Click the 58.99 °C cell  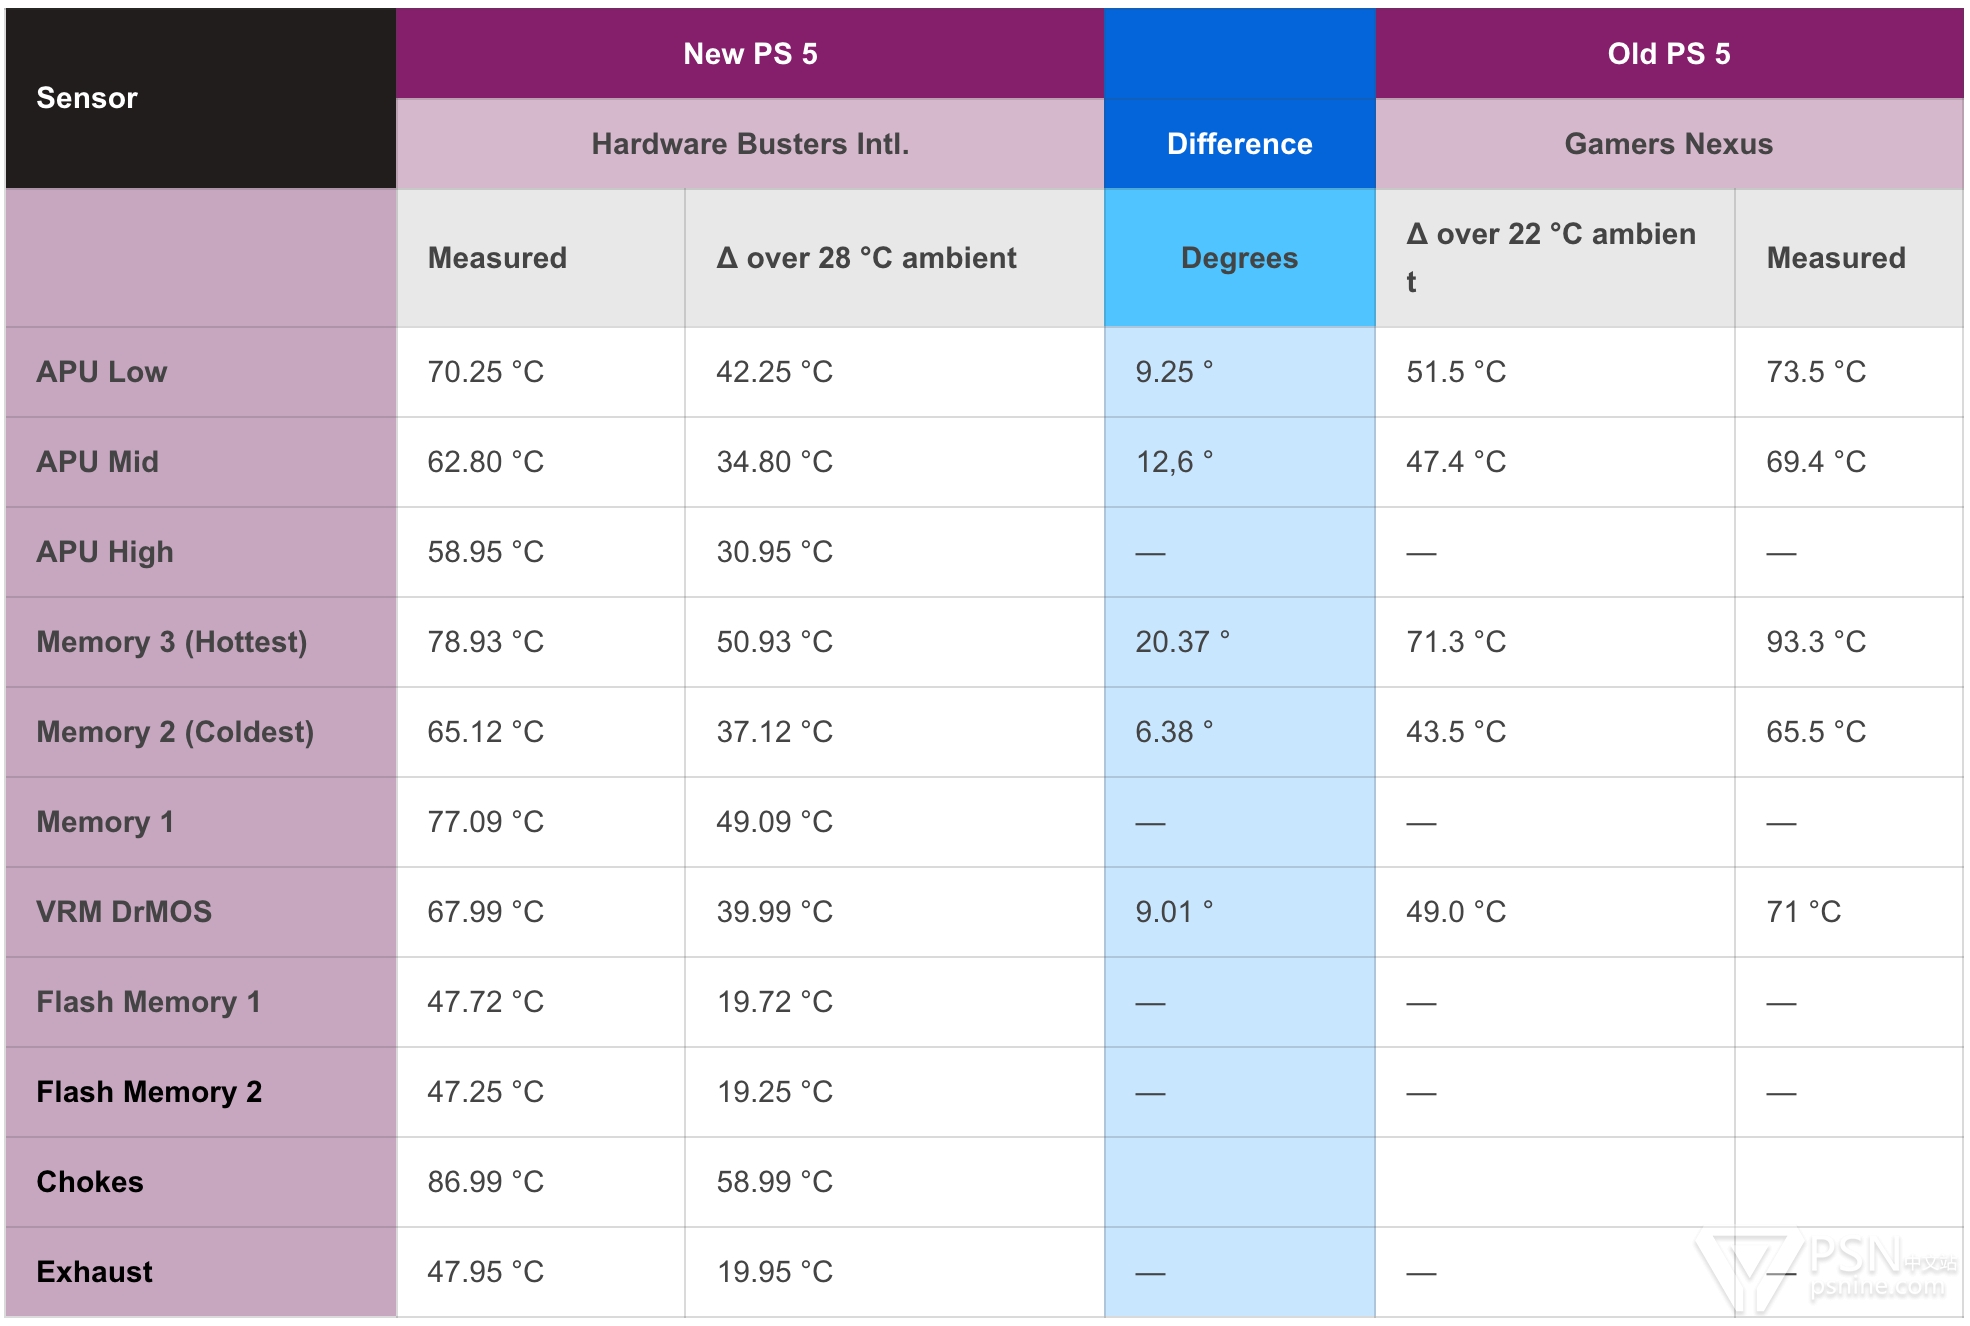[895, 1182]
